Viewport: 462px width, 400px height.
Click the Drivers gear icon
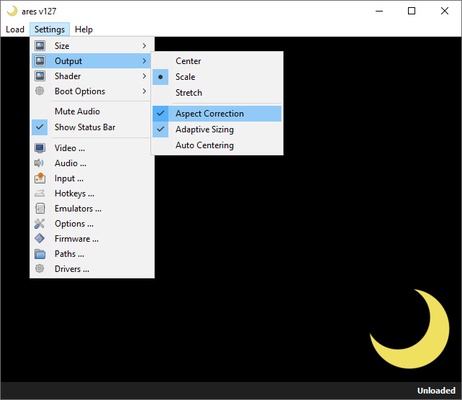point(40,269)
